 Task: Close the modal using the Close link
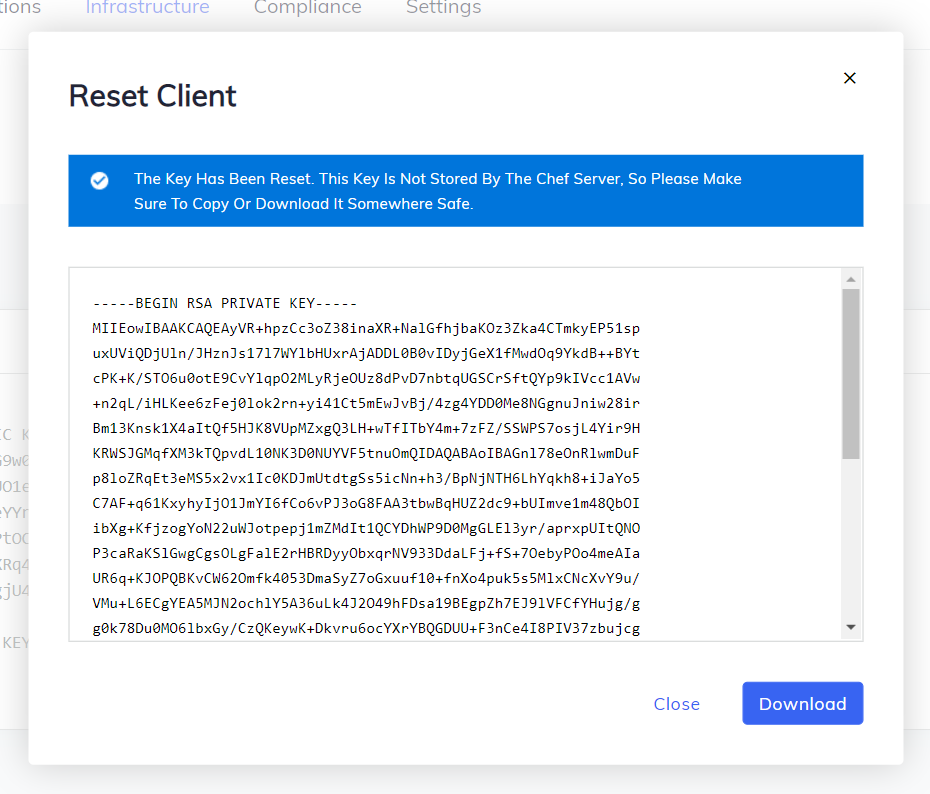676,703
